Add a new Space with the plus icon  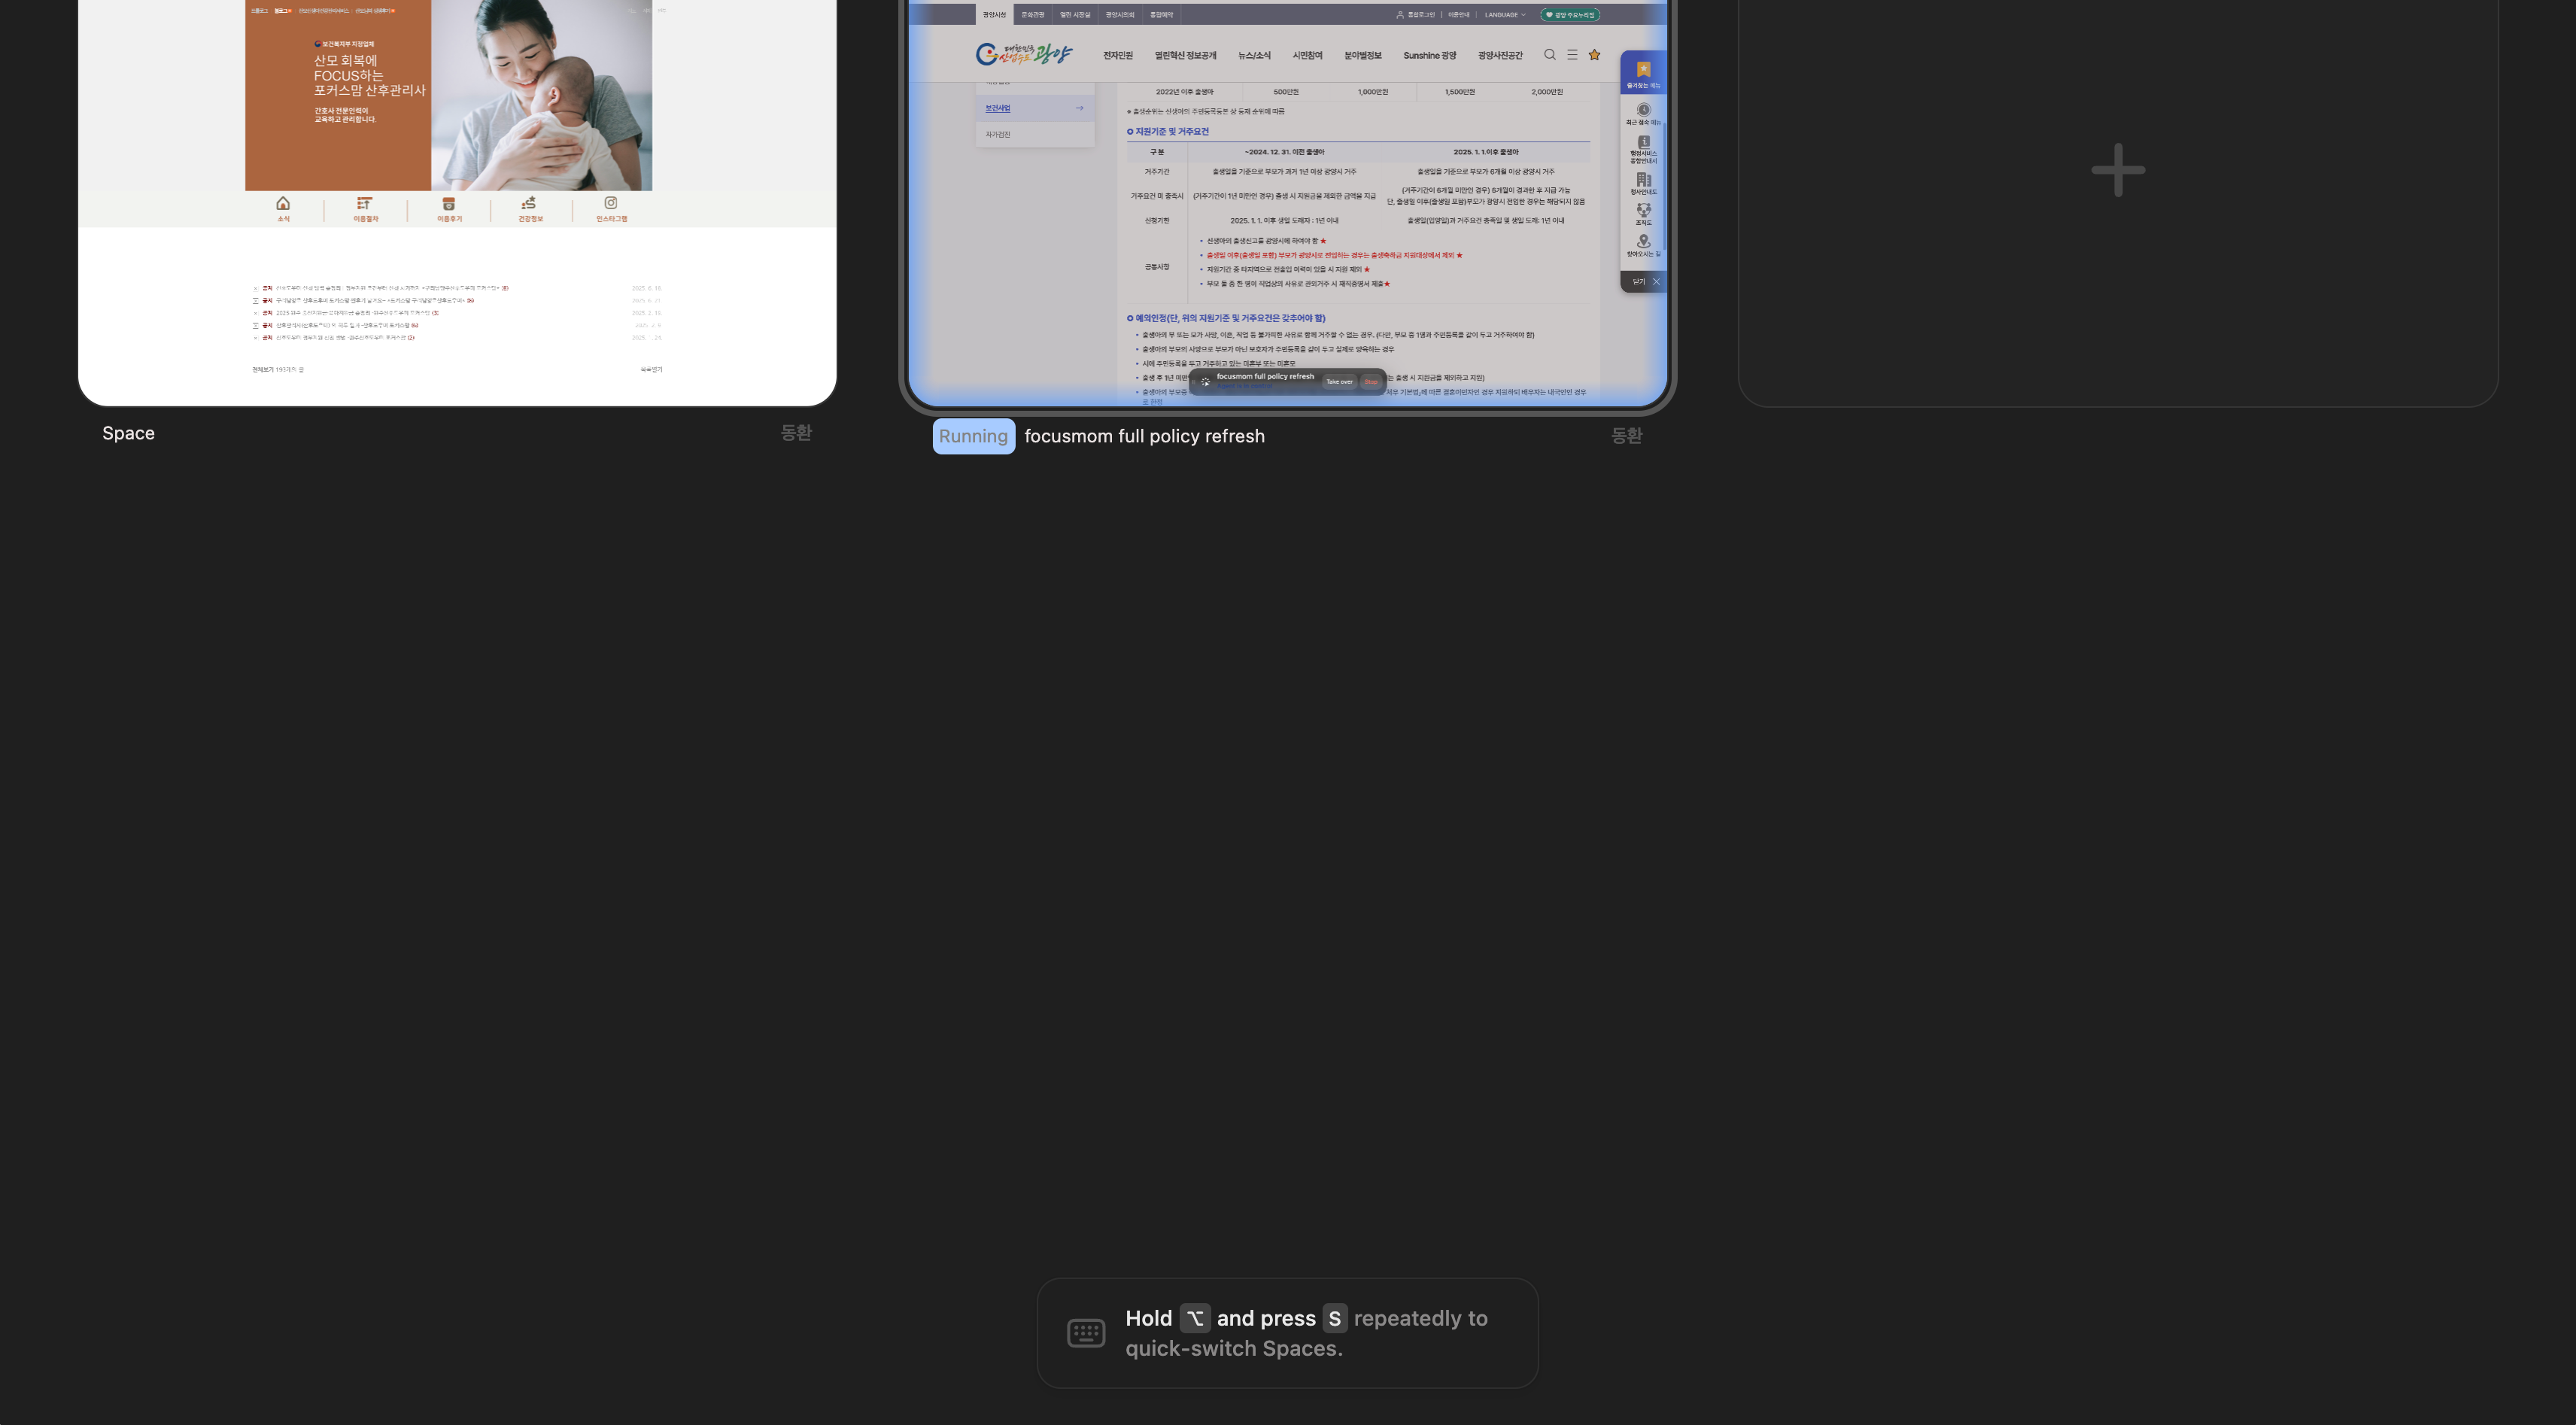(2118, 170)
